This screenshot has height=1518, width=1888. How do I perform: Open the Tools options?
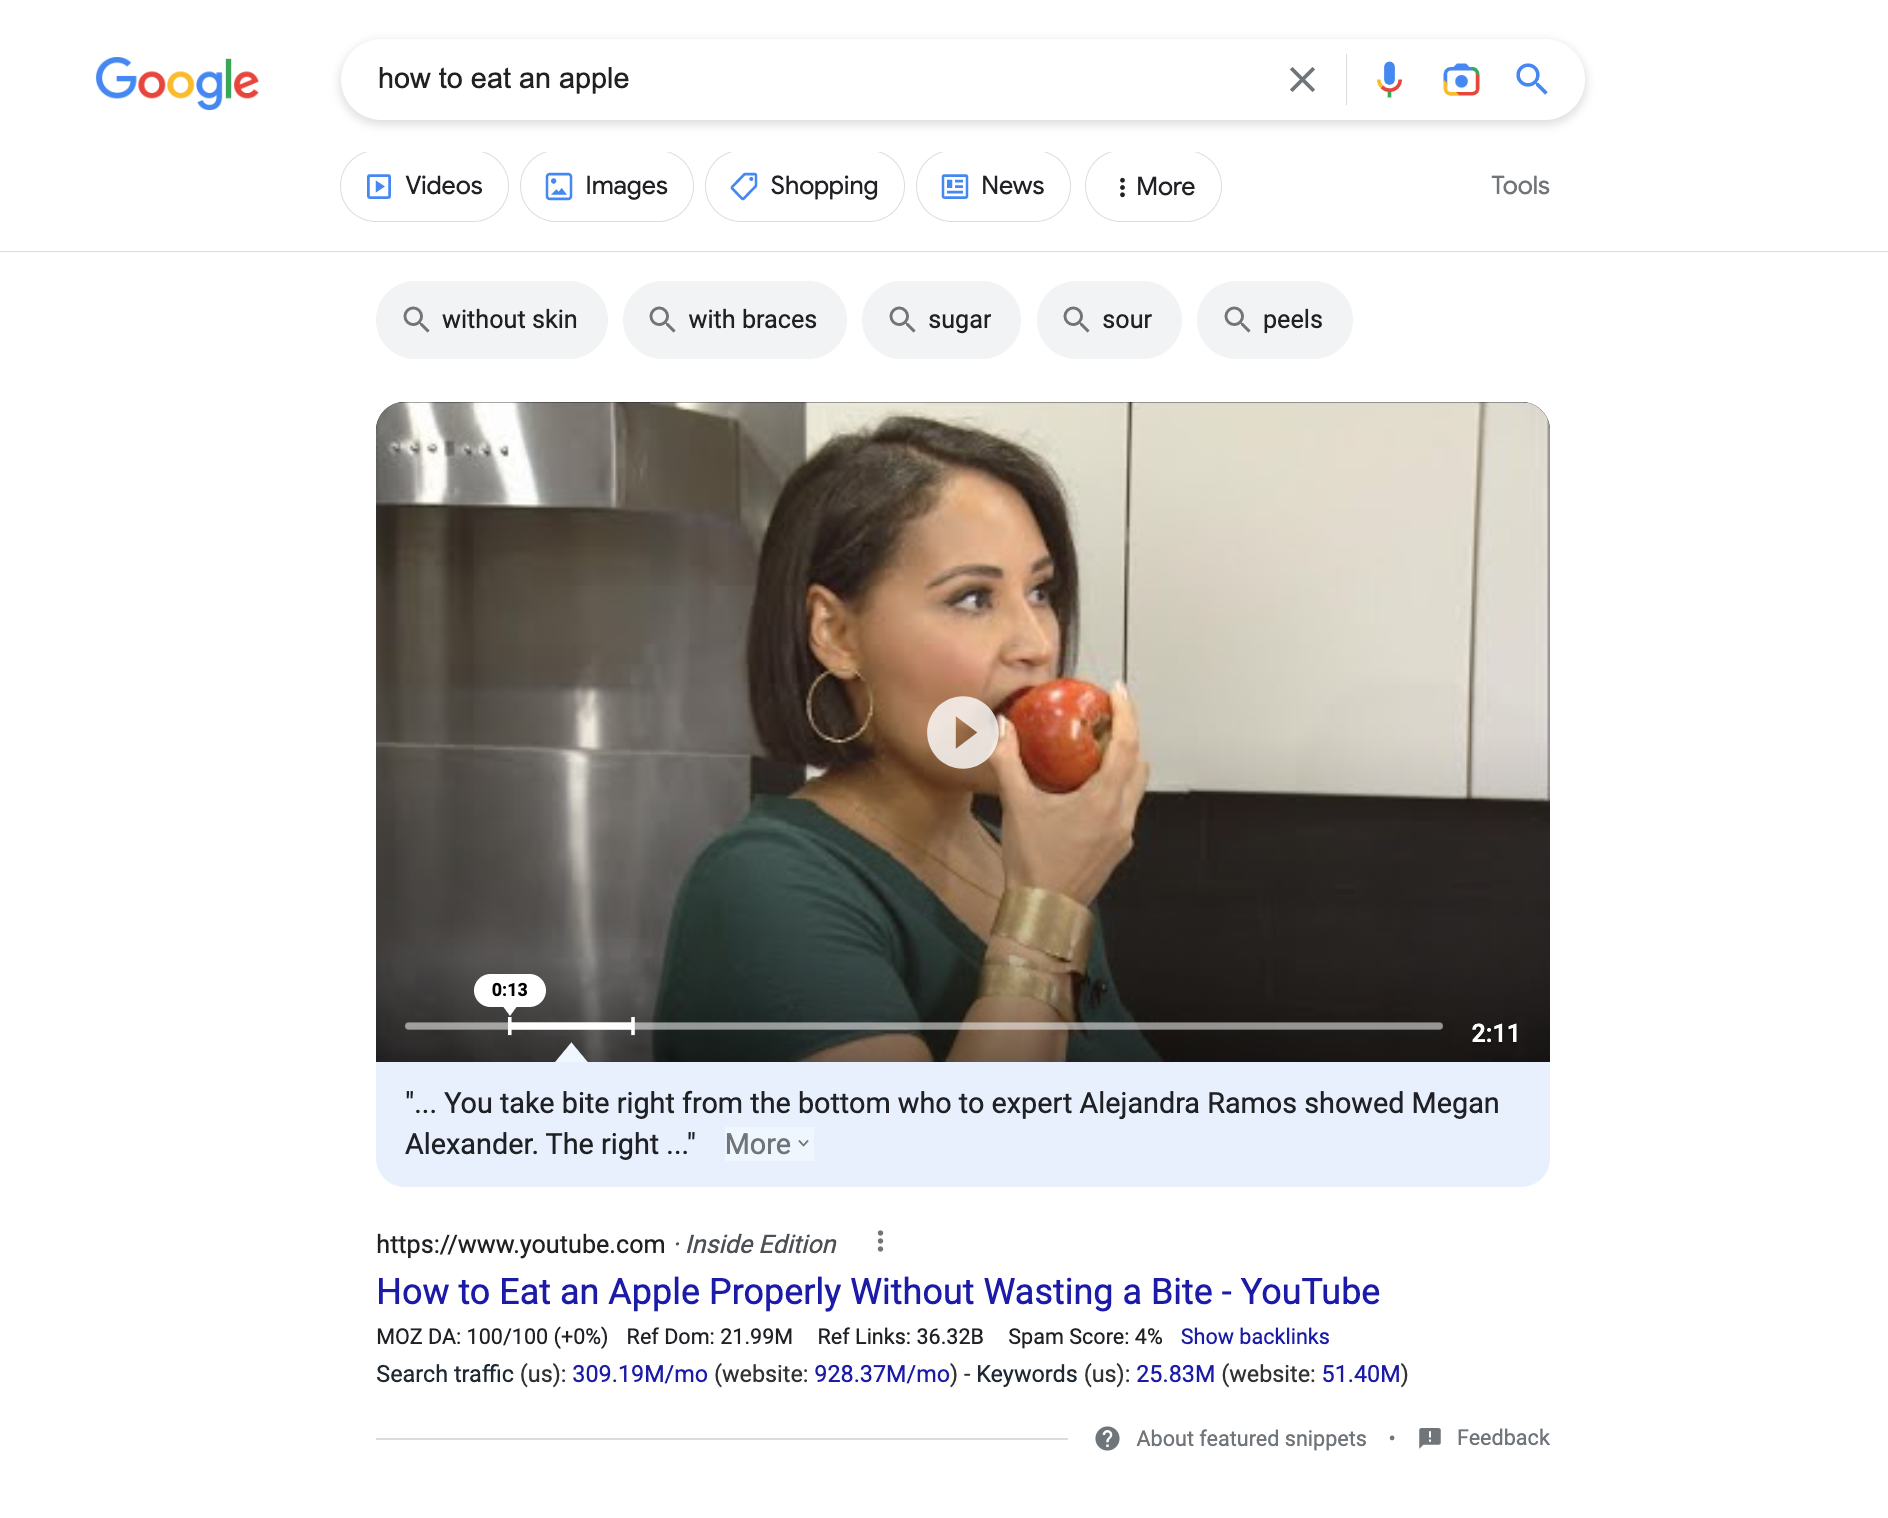click(x=1519, y=186)
